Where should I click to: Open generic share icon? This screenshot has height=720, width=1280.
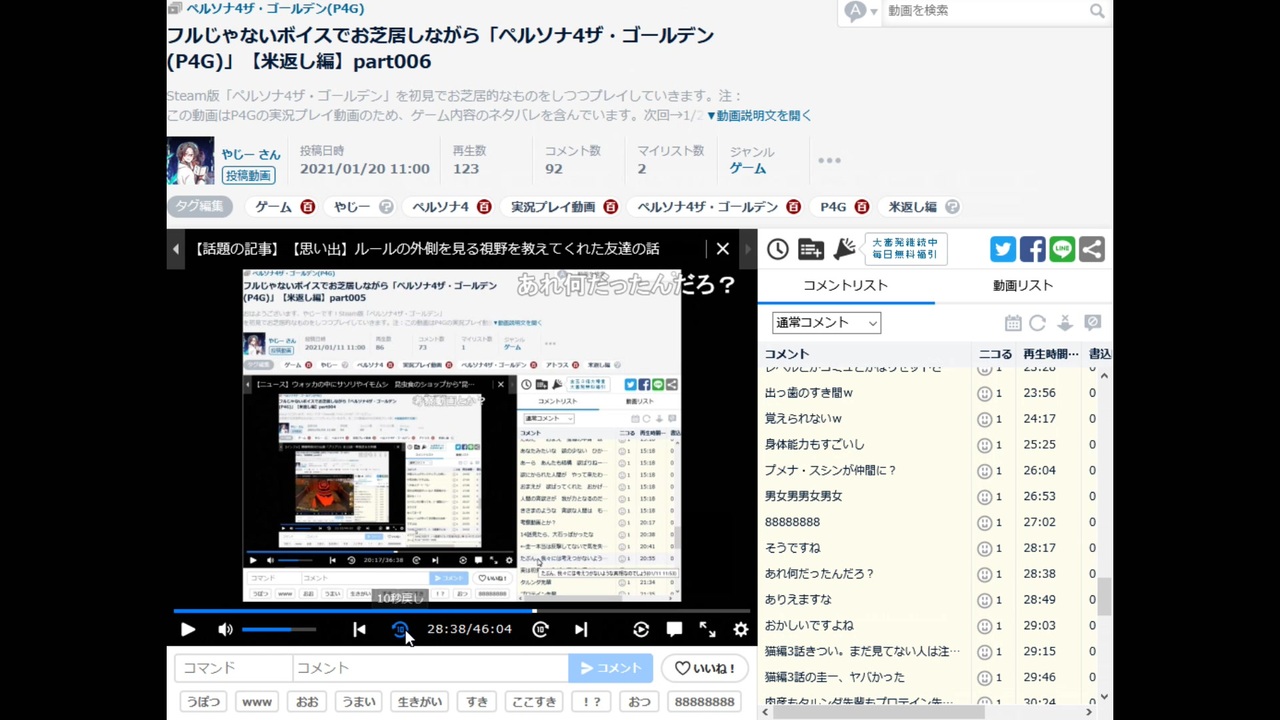click(x=1092, y=249)
